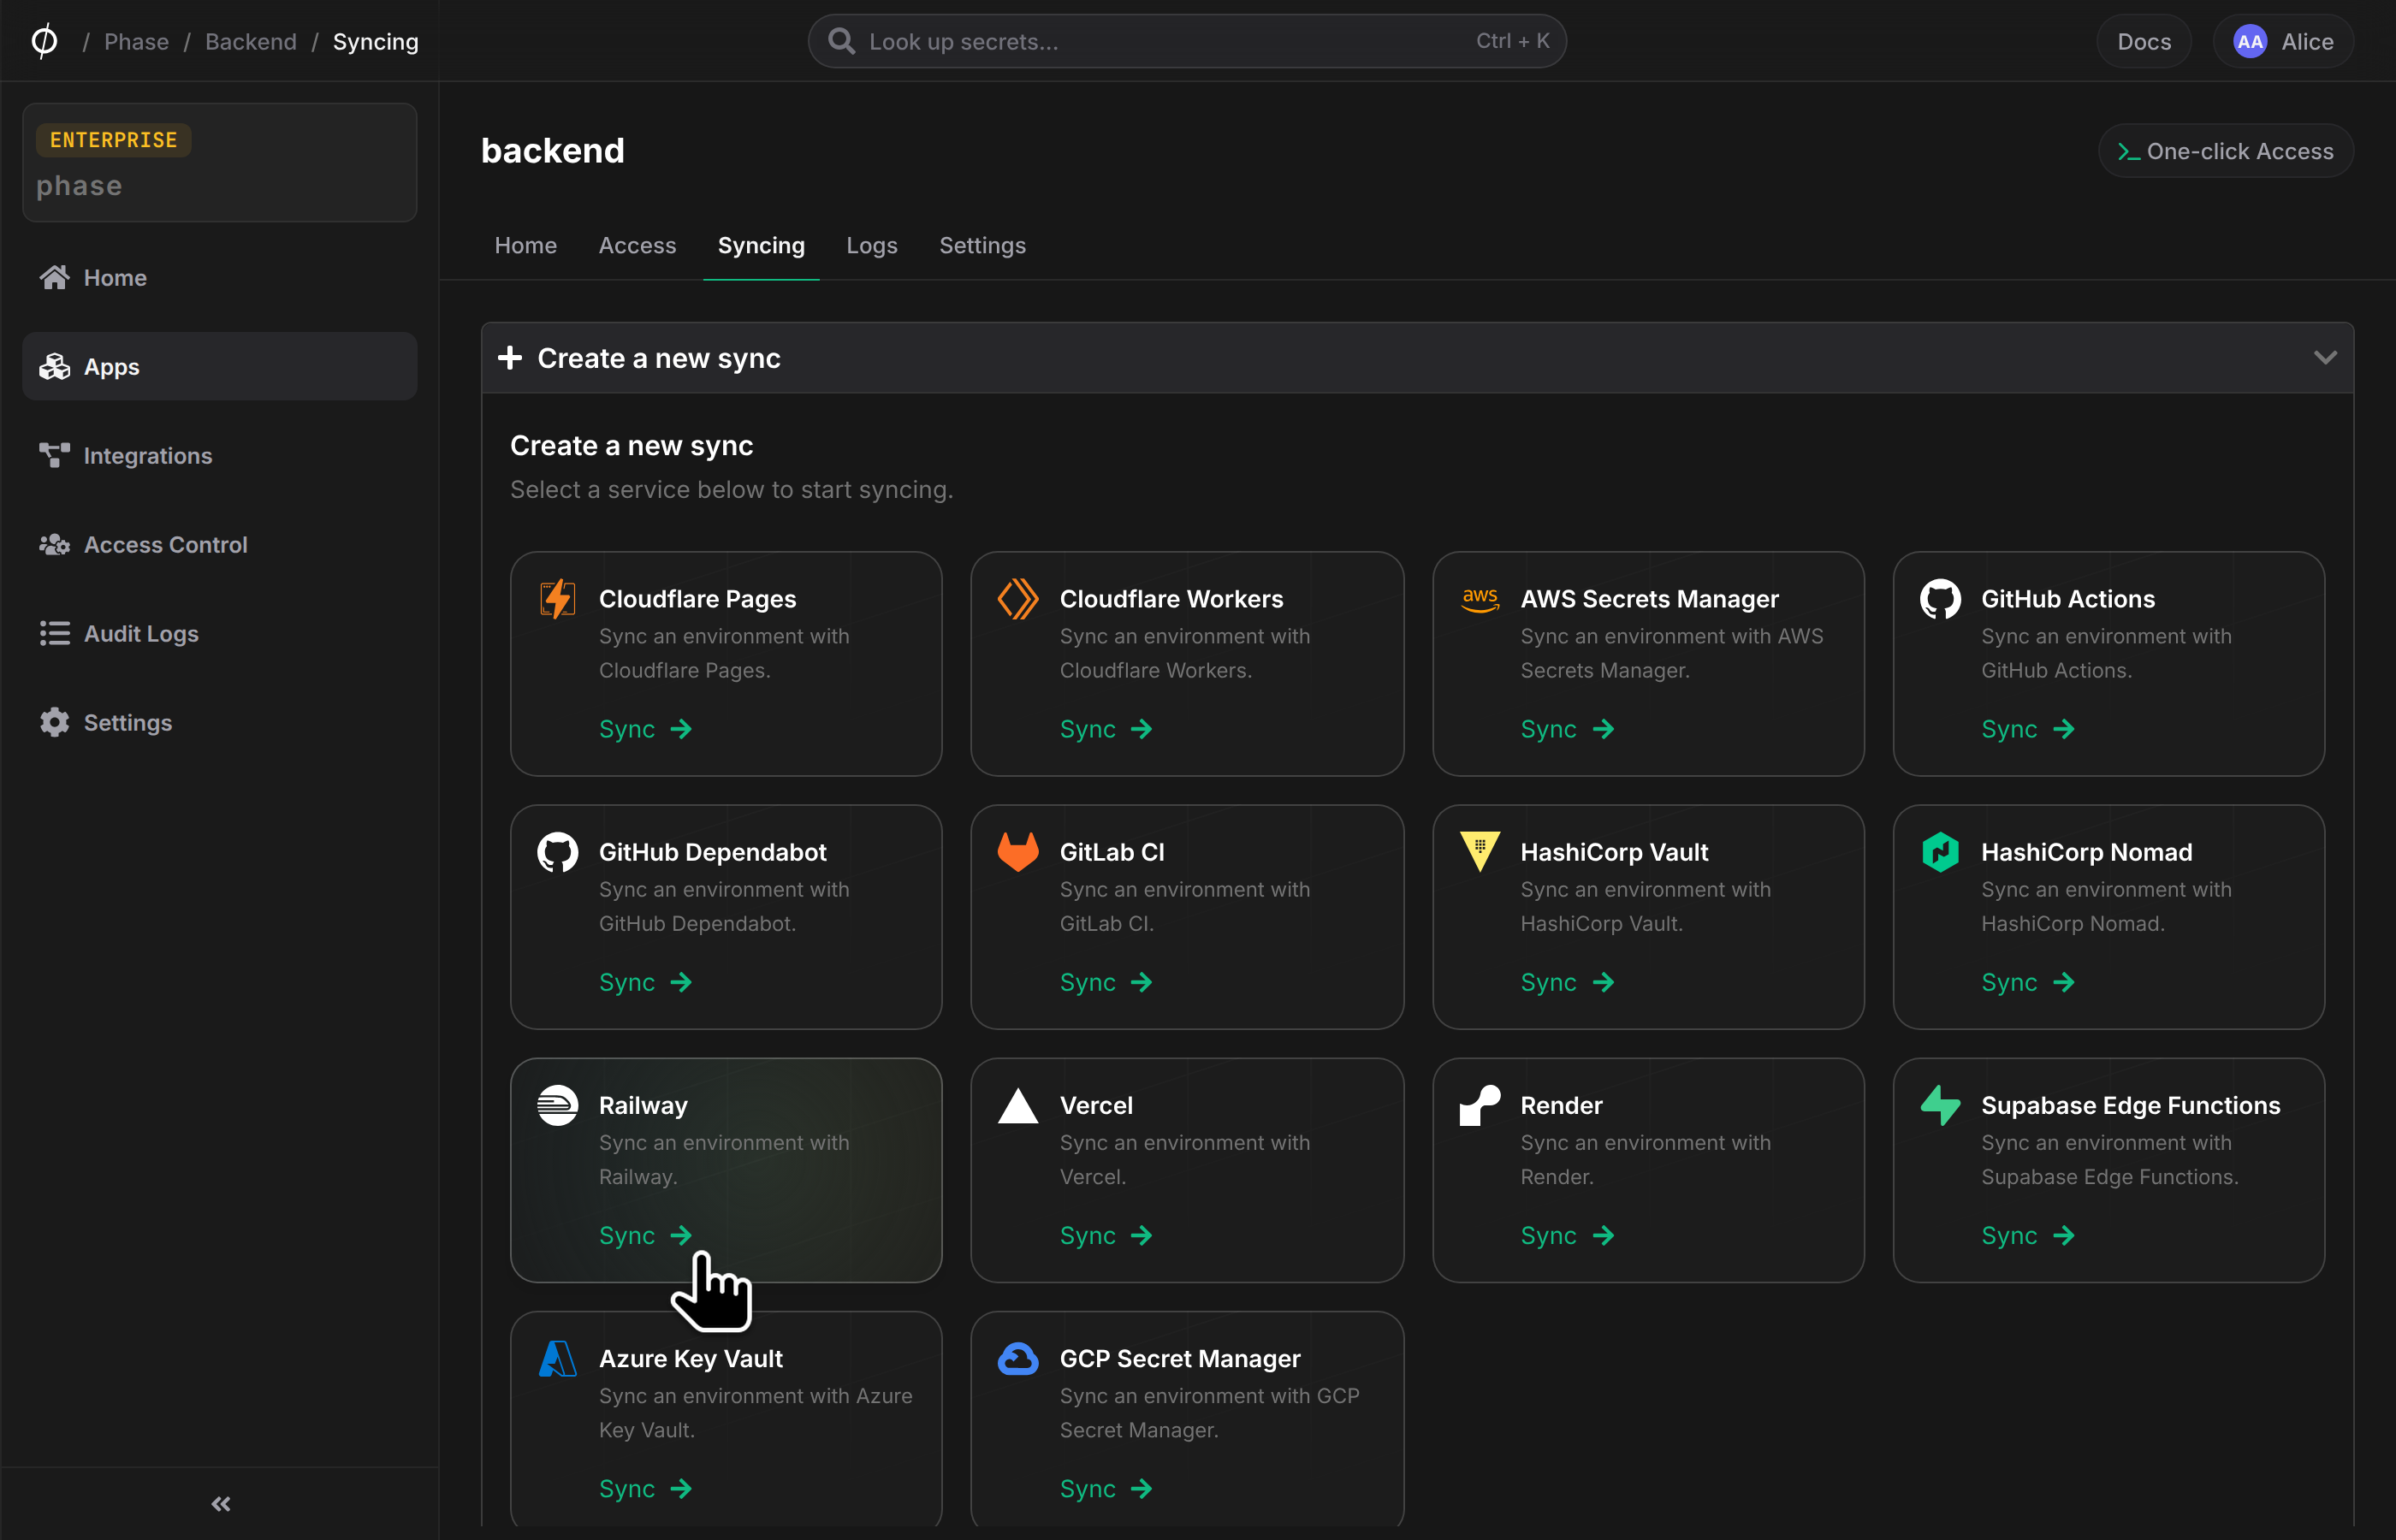Select the Syncing tab

tap(761, 245)
